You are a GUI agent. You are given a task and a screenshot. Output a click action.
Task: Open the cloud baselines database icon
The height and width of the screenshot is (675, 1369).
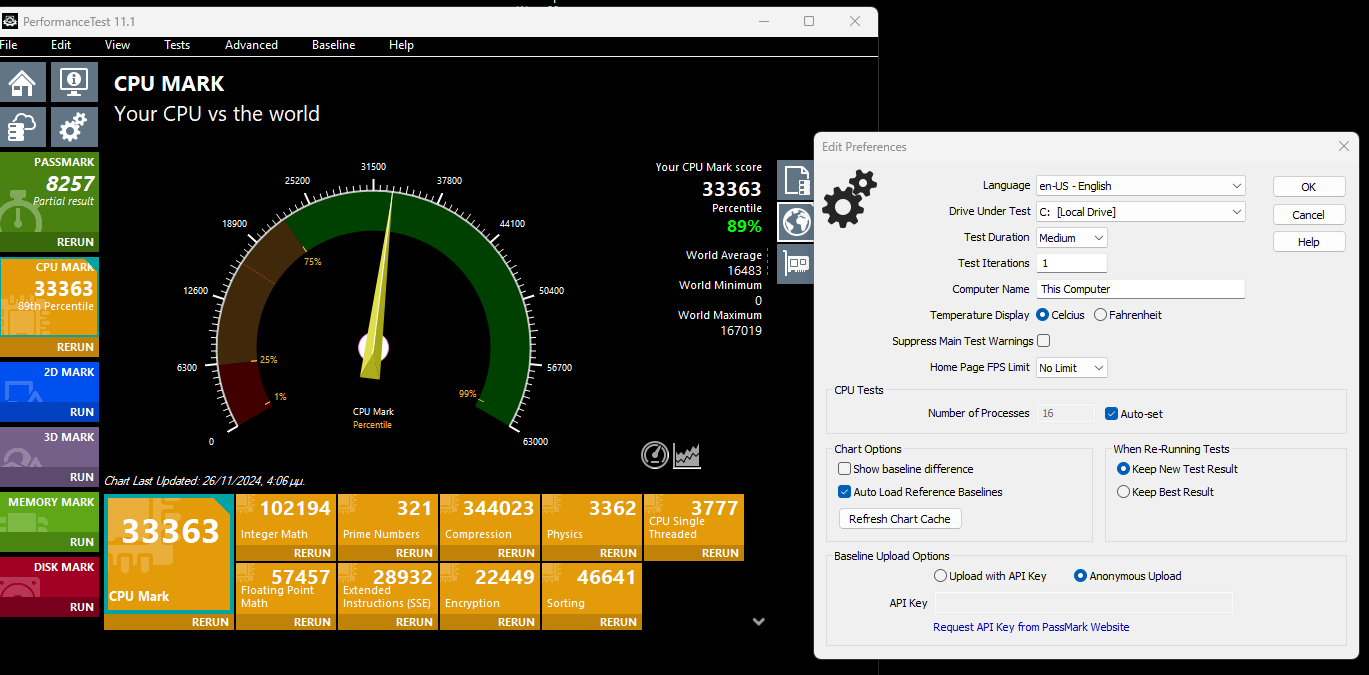click(x=24, y=128)
